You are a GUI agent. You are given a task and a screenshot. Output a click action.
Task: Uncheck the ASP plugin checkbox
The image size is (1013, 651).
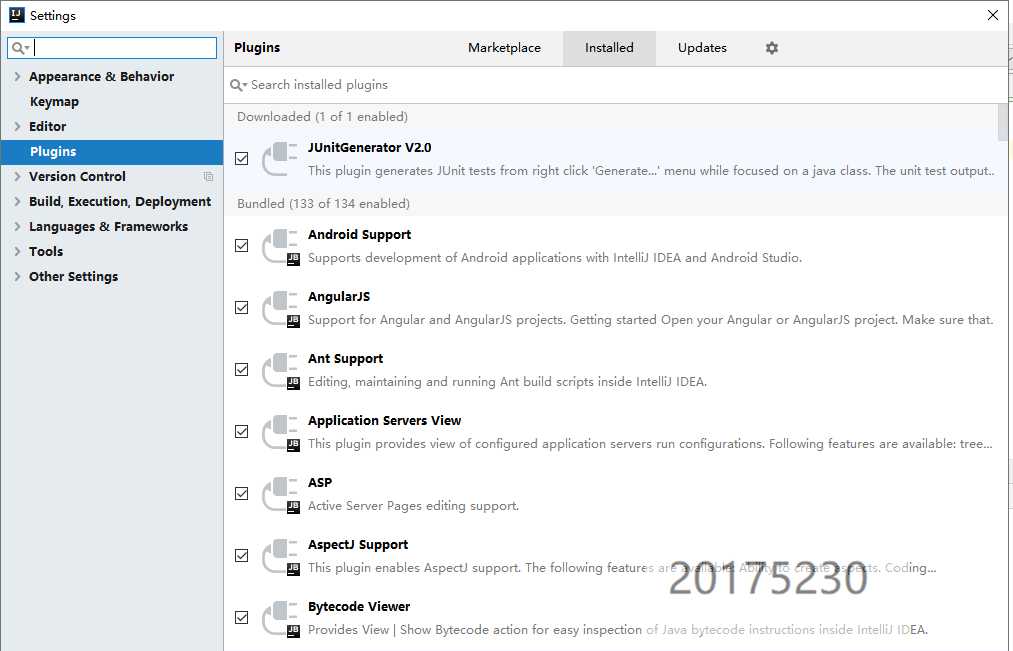(242, 493)
